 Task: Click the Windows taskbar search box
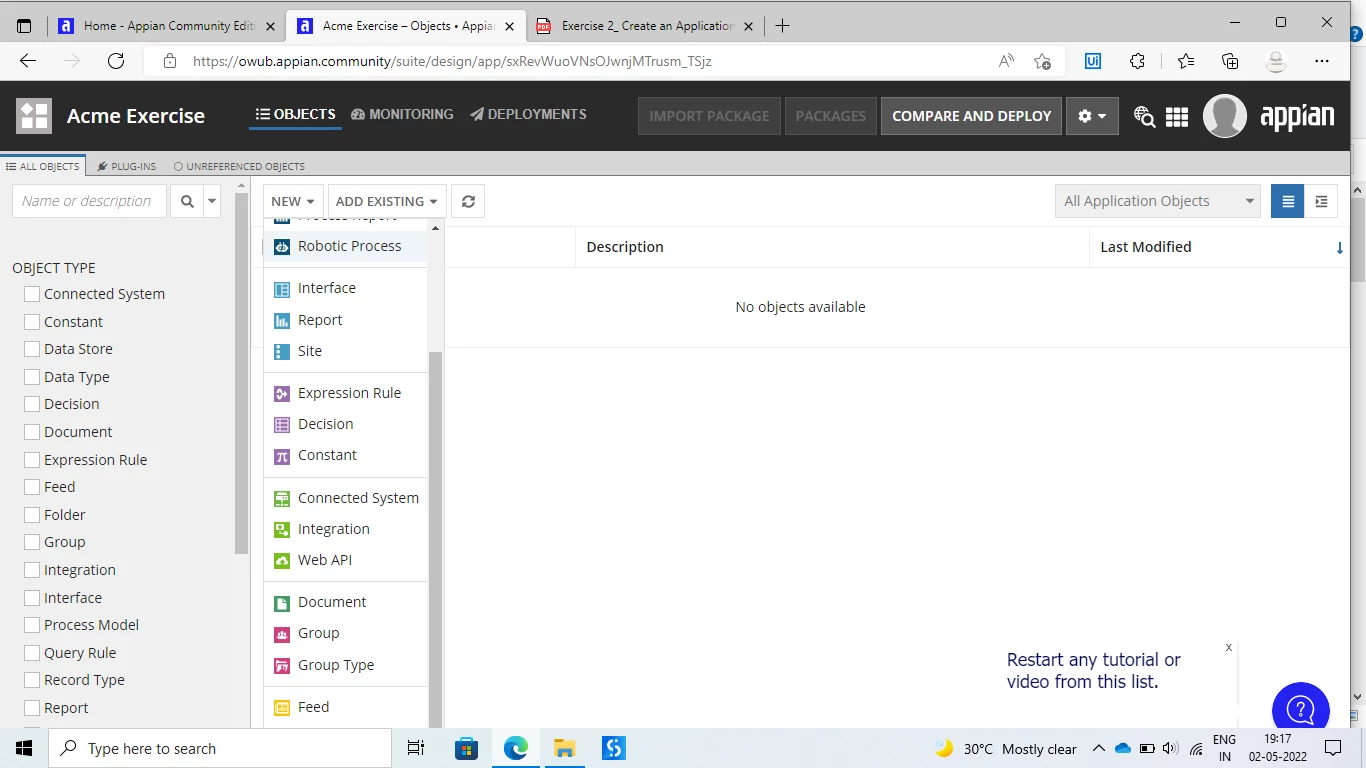pos(220,748)
